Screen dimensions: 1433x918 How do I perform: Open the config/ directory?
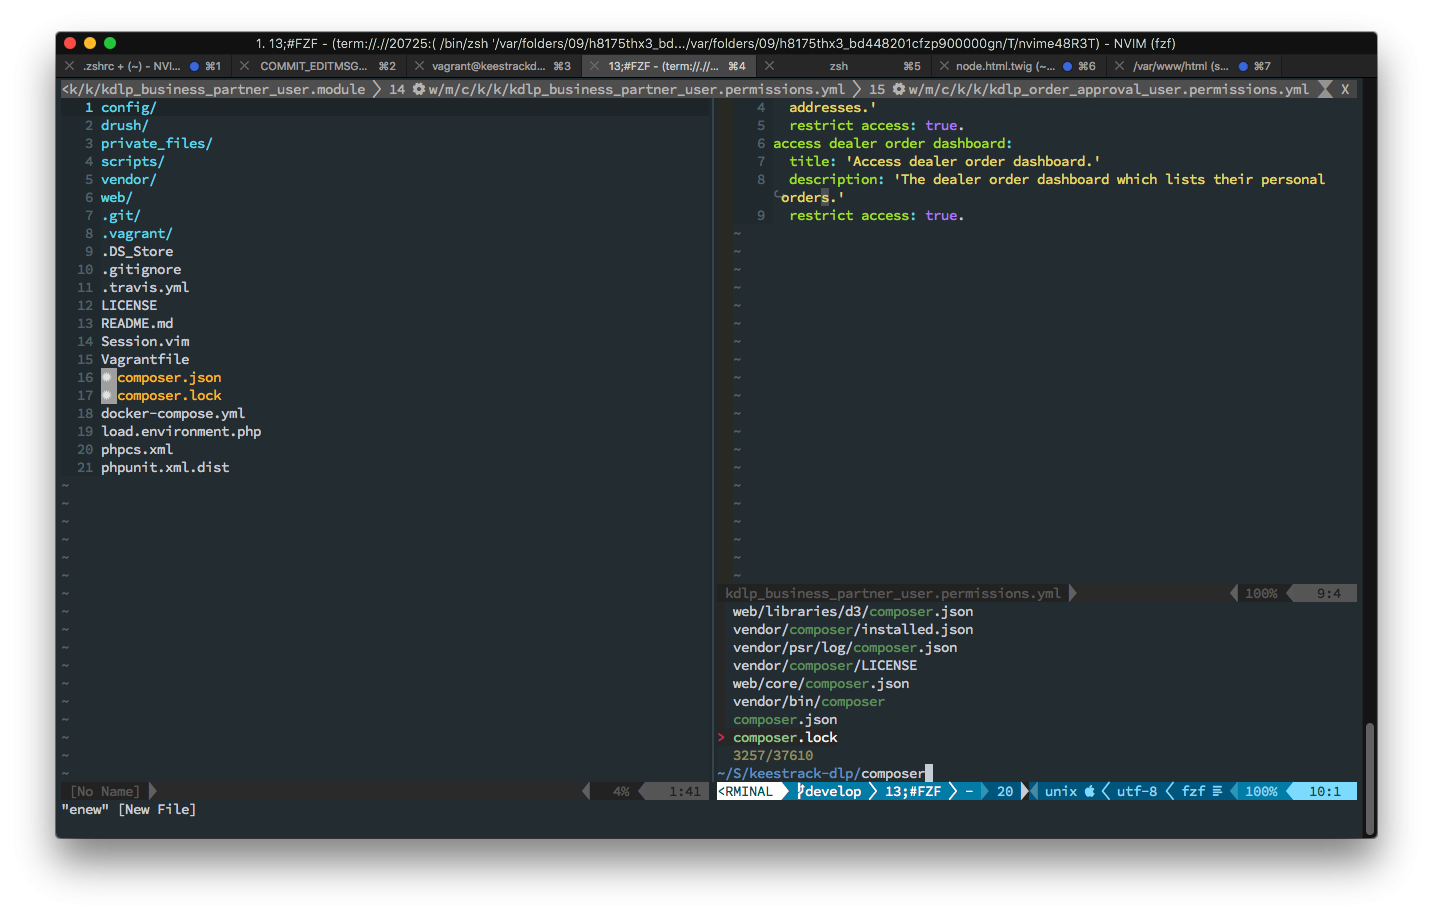pyautogui.click(x=129, y=107)
